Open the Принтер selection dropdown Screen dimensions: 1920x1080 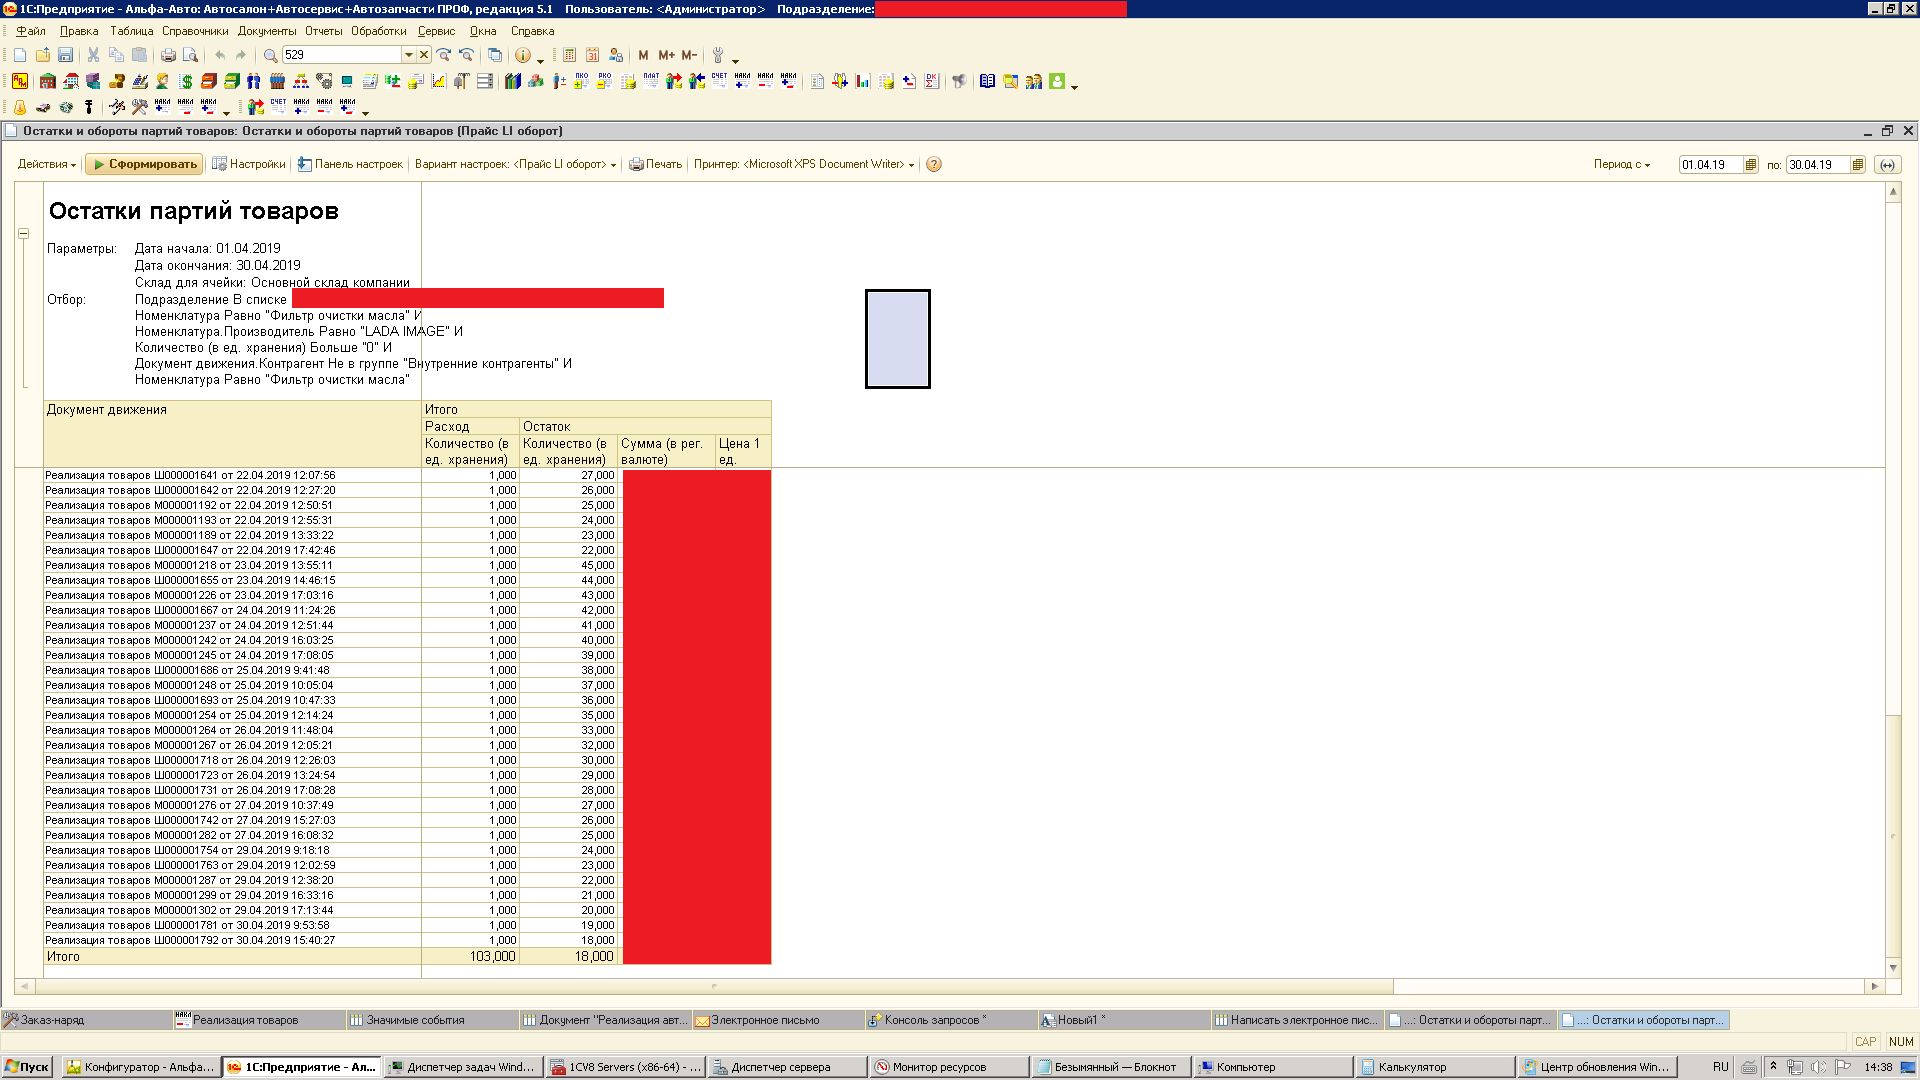tap(804, 164)
